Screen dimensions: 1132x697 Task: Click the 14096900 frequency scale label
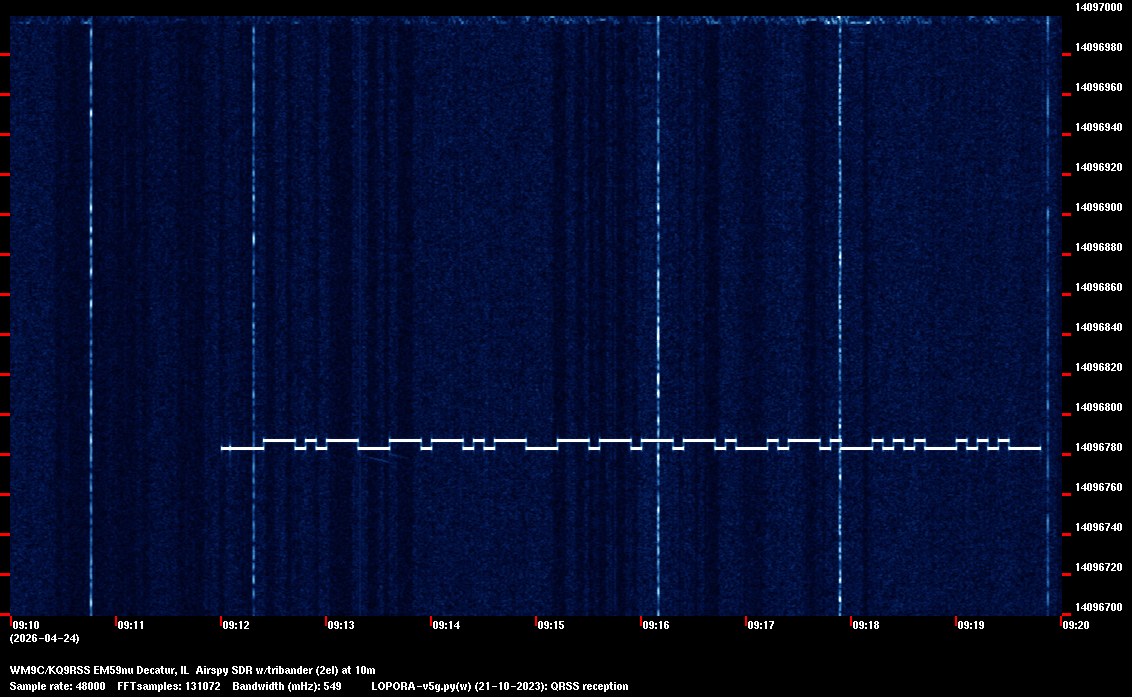pyautogui.click(x=1098, y=207)
